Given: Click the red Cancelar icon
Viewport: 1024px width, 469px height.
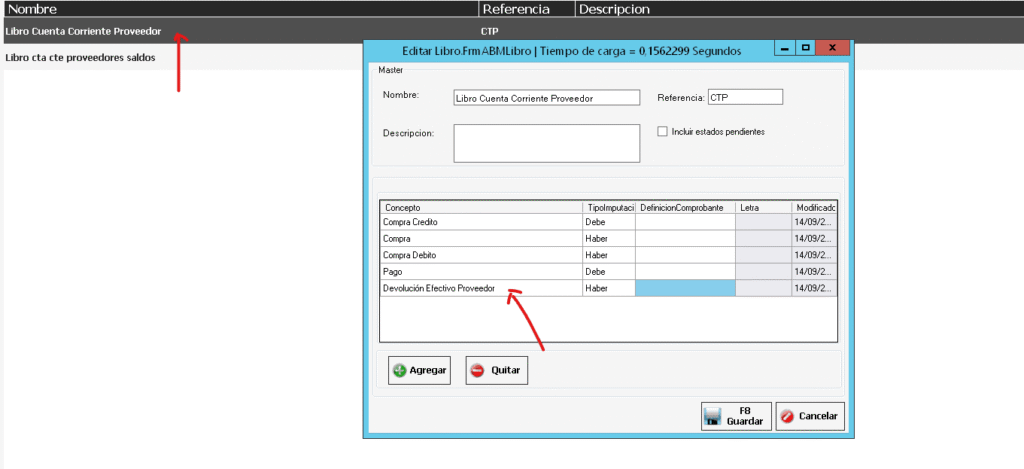Looking at the screenshot, I should [x=786, y=416].
